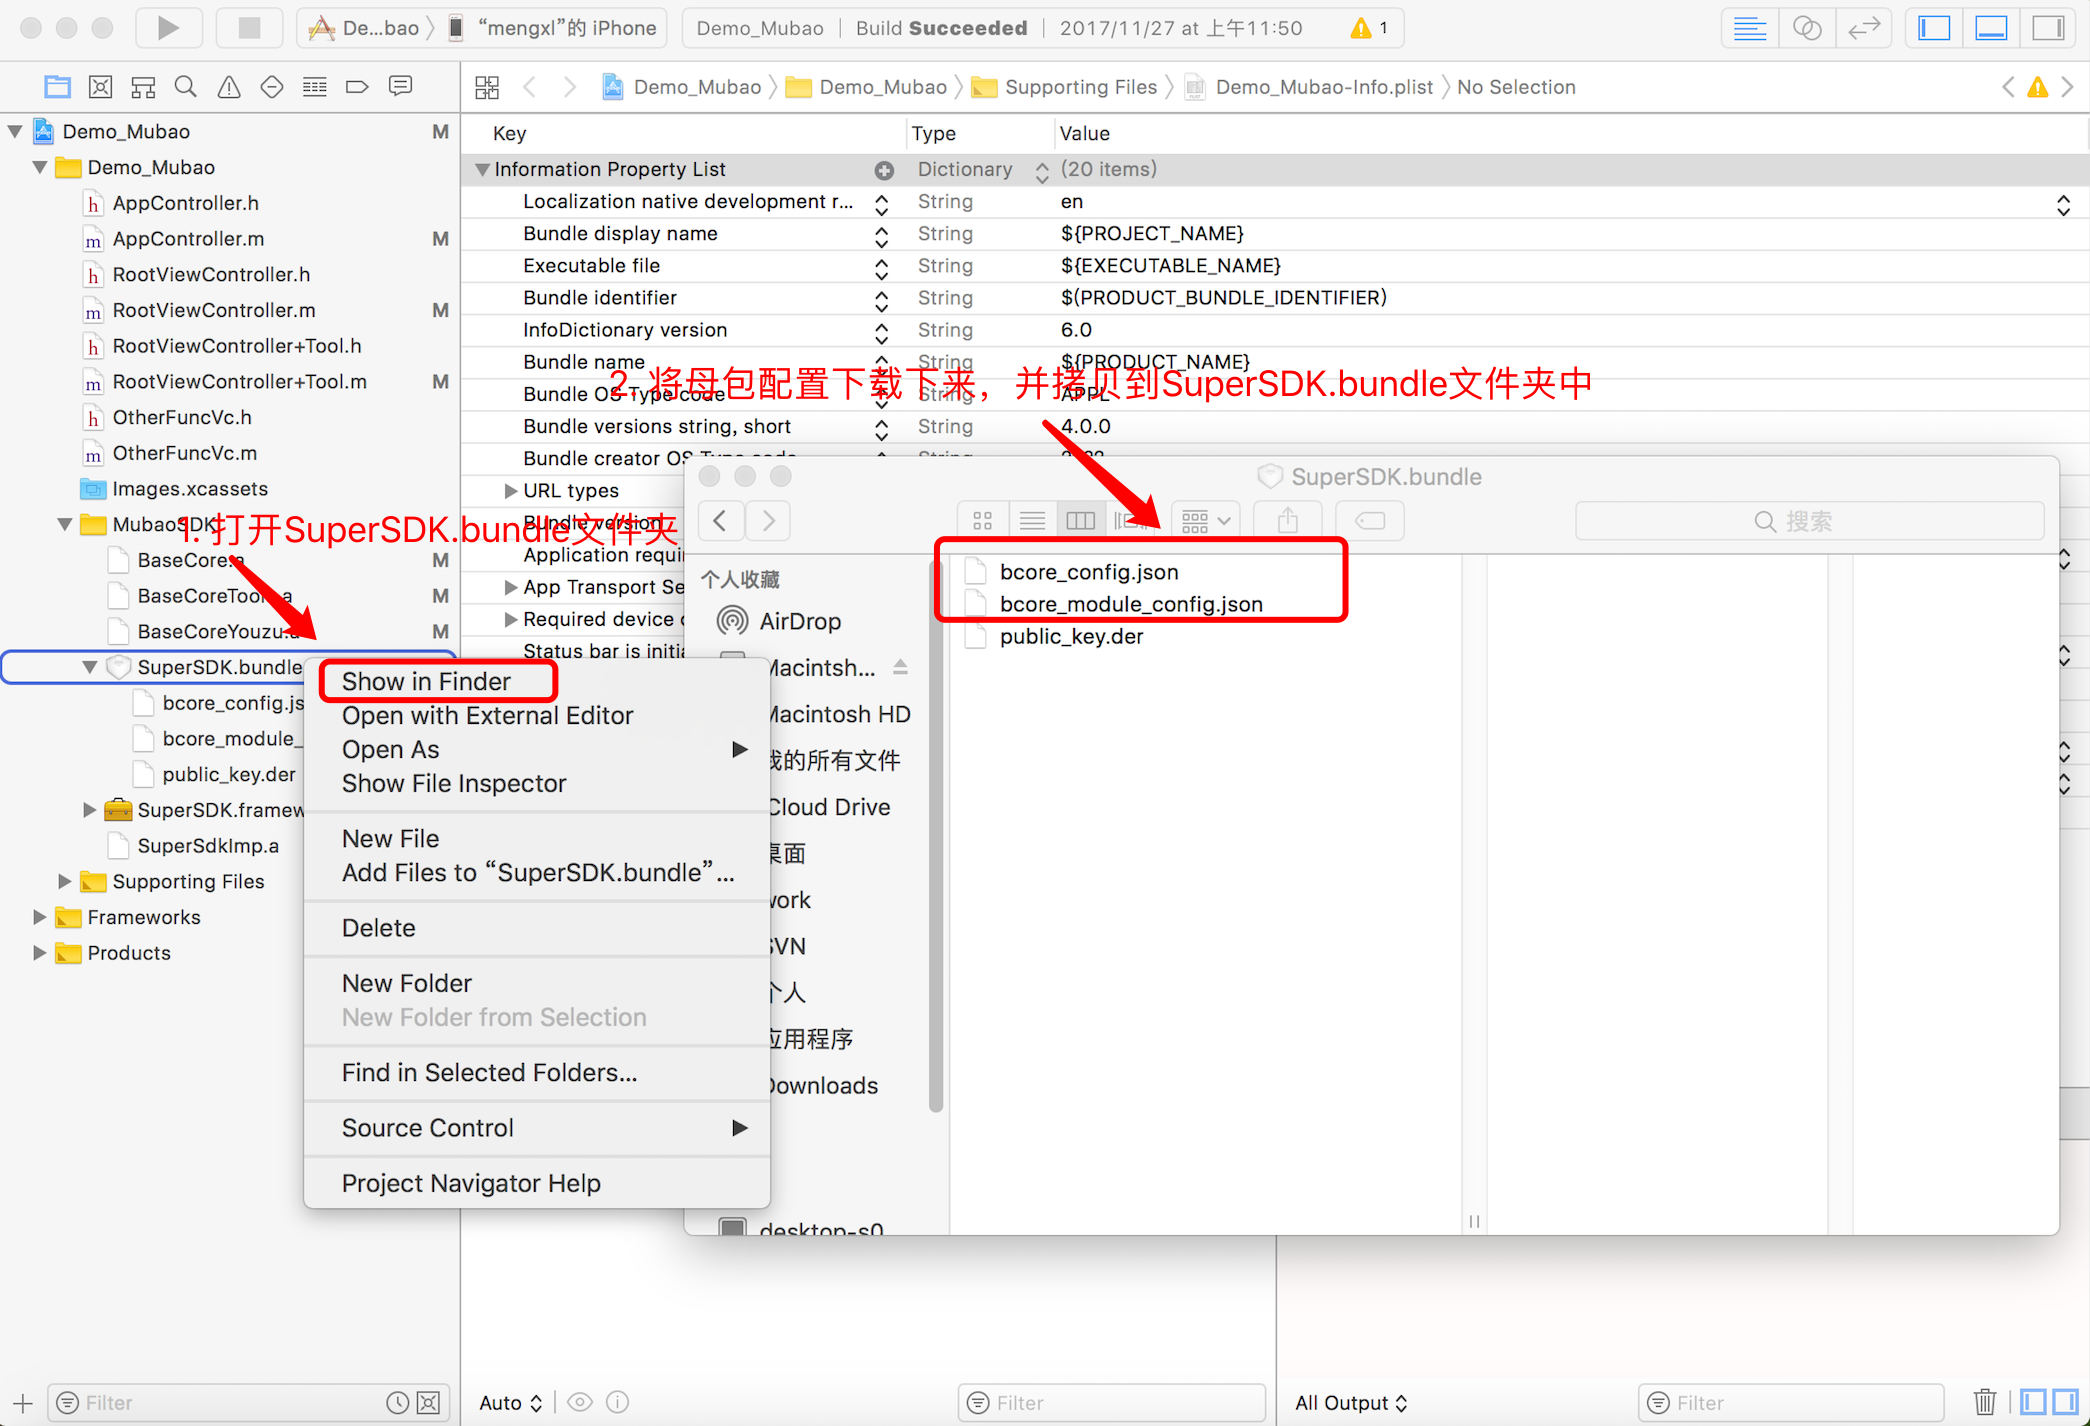Click the Finder search field

click(x=1809, y=521)
